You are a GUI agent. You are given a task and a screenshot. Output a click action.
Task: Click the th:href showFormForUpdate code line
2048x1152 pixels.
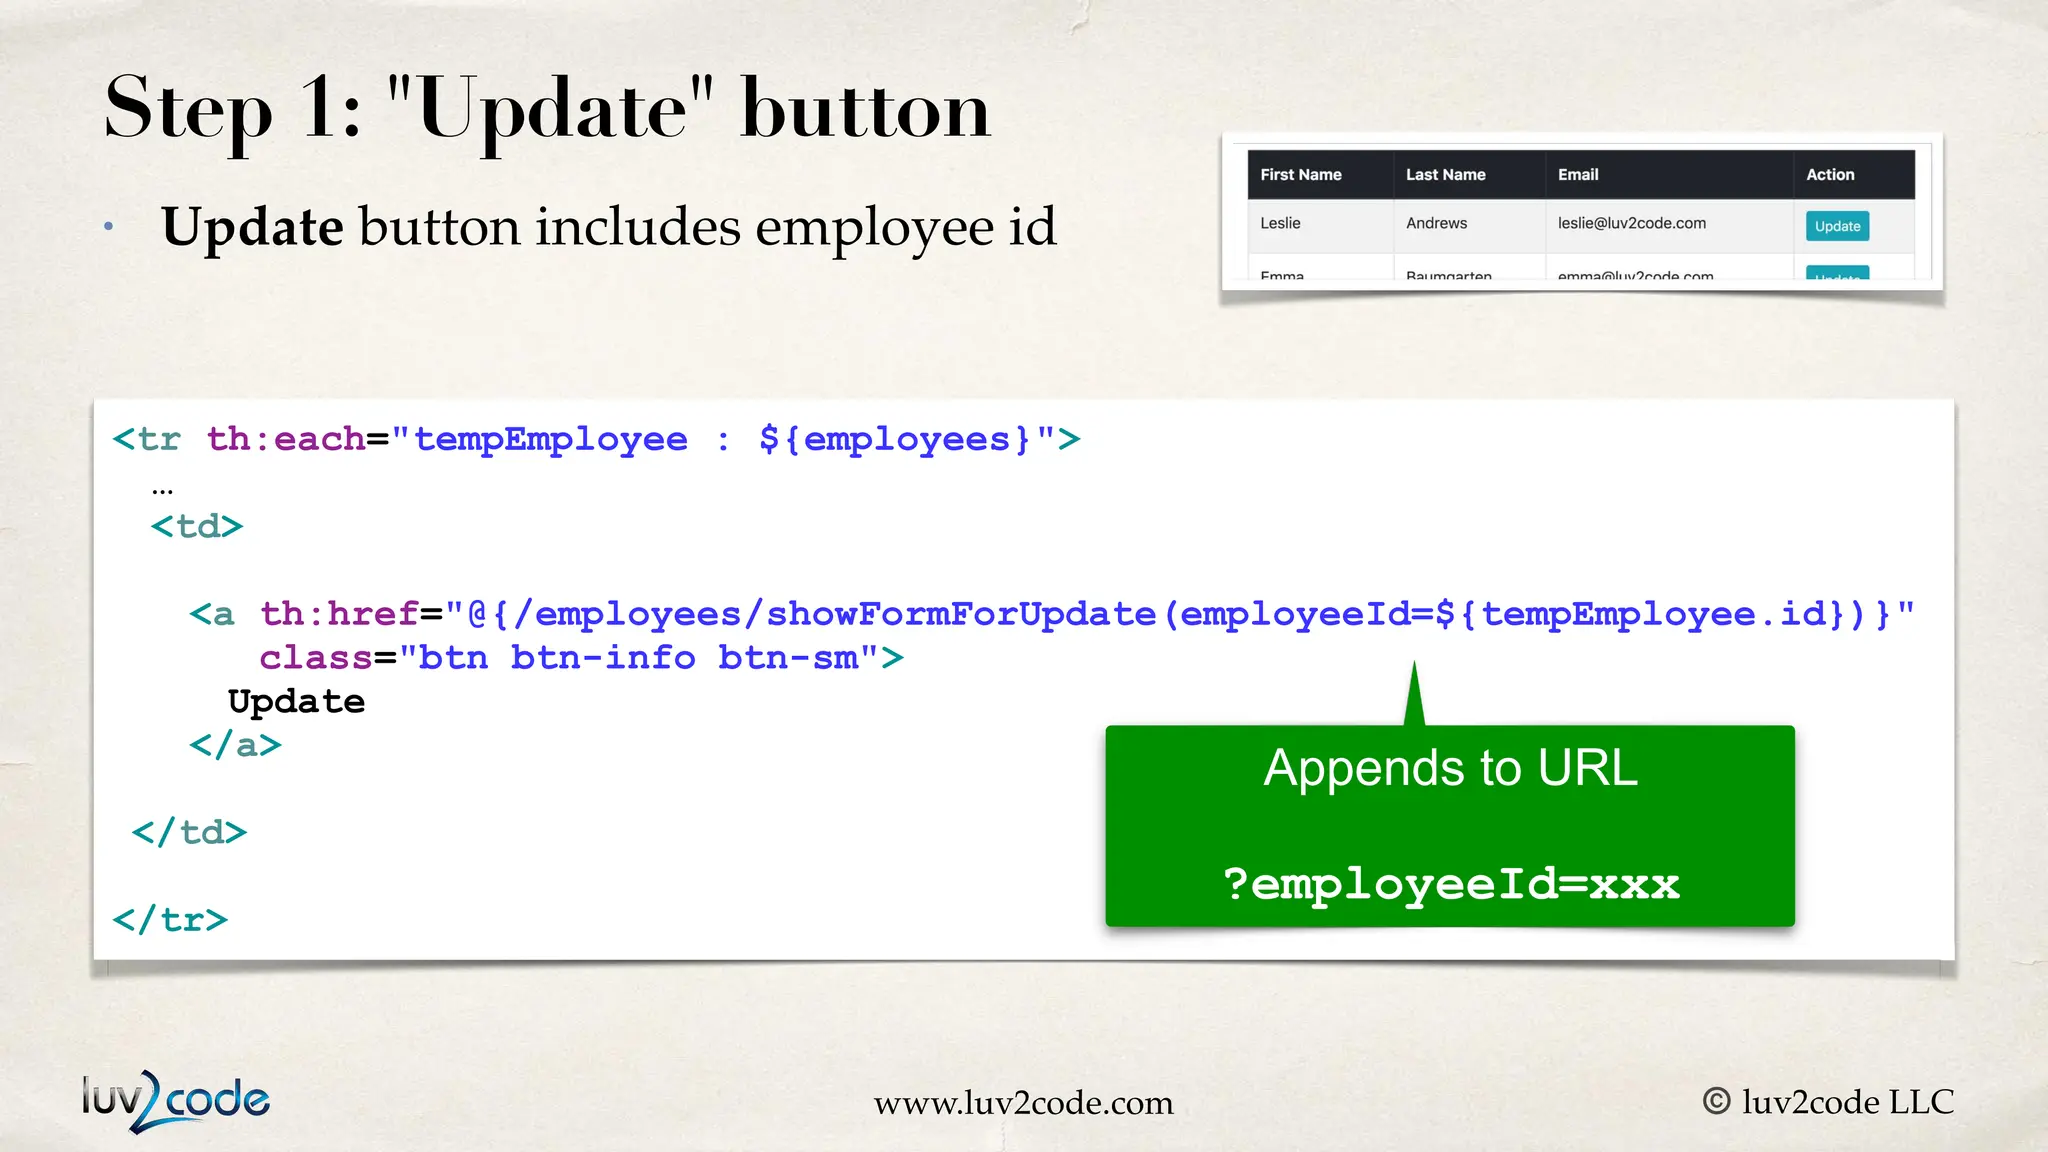1051,613
